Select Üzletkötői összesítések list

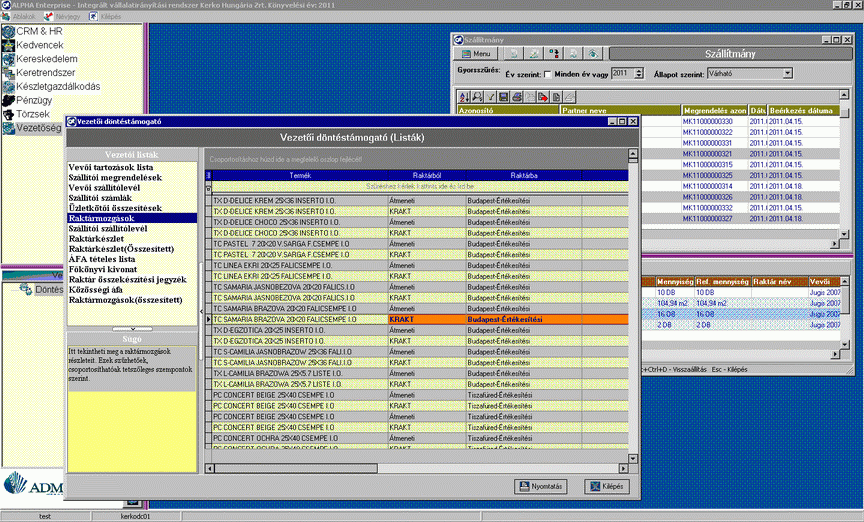pos(115,208)
